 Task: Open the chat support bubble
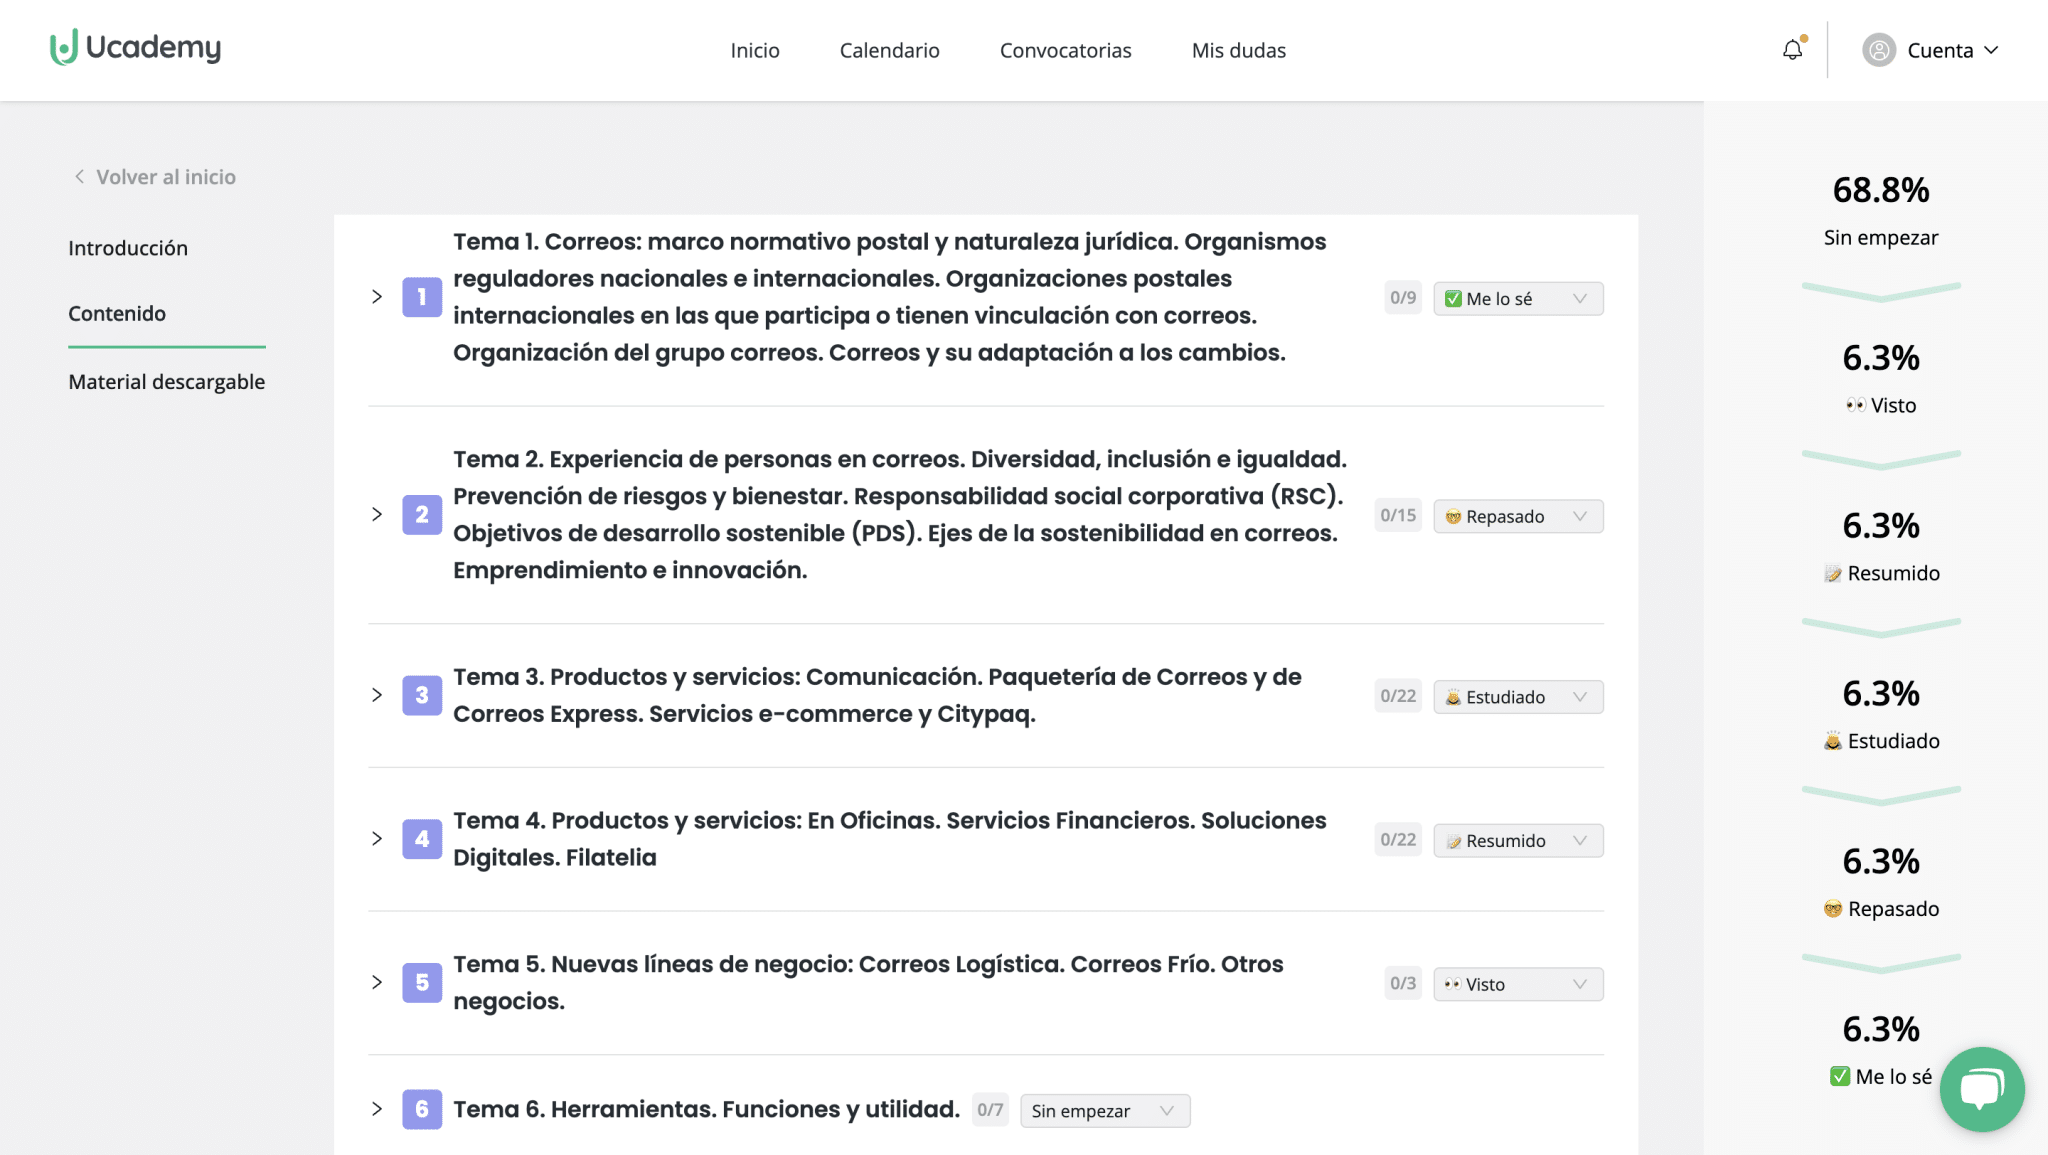pyautogui.click(x=1982, y=1088)
